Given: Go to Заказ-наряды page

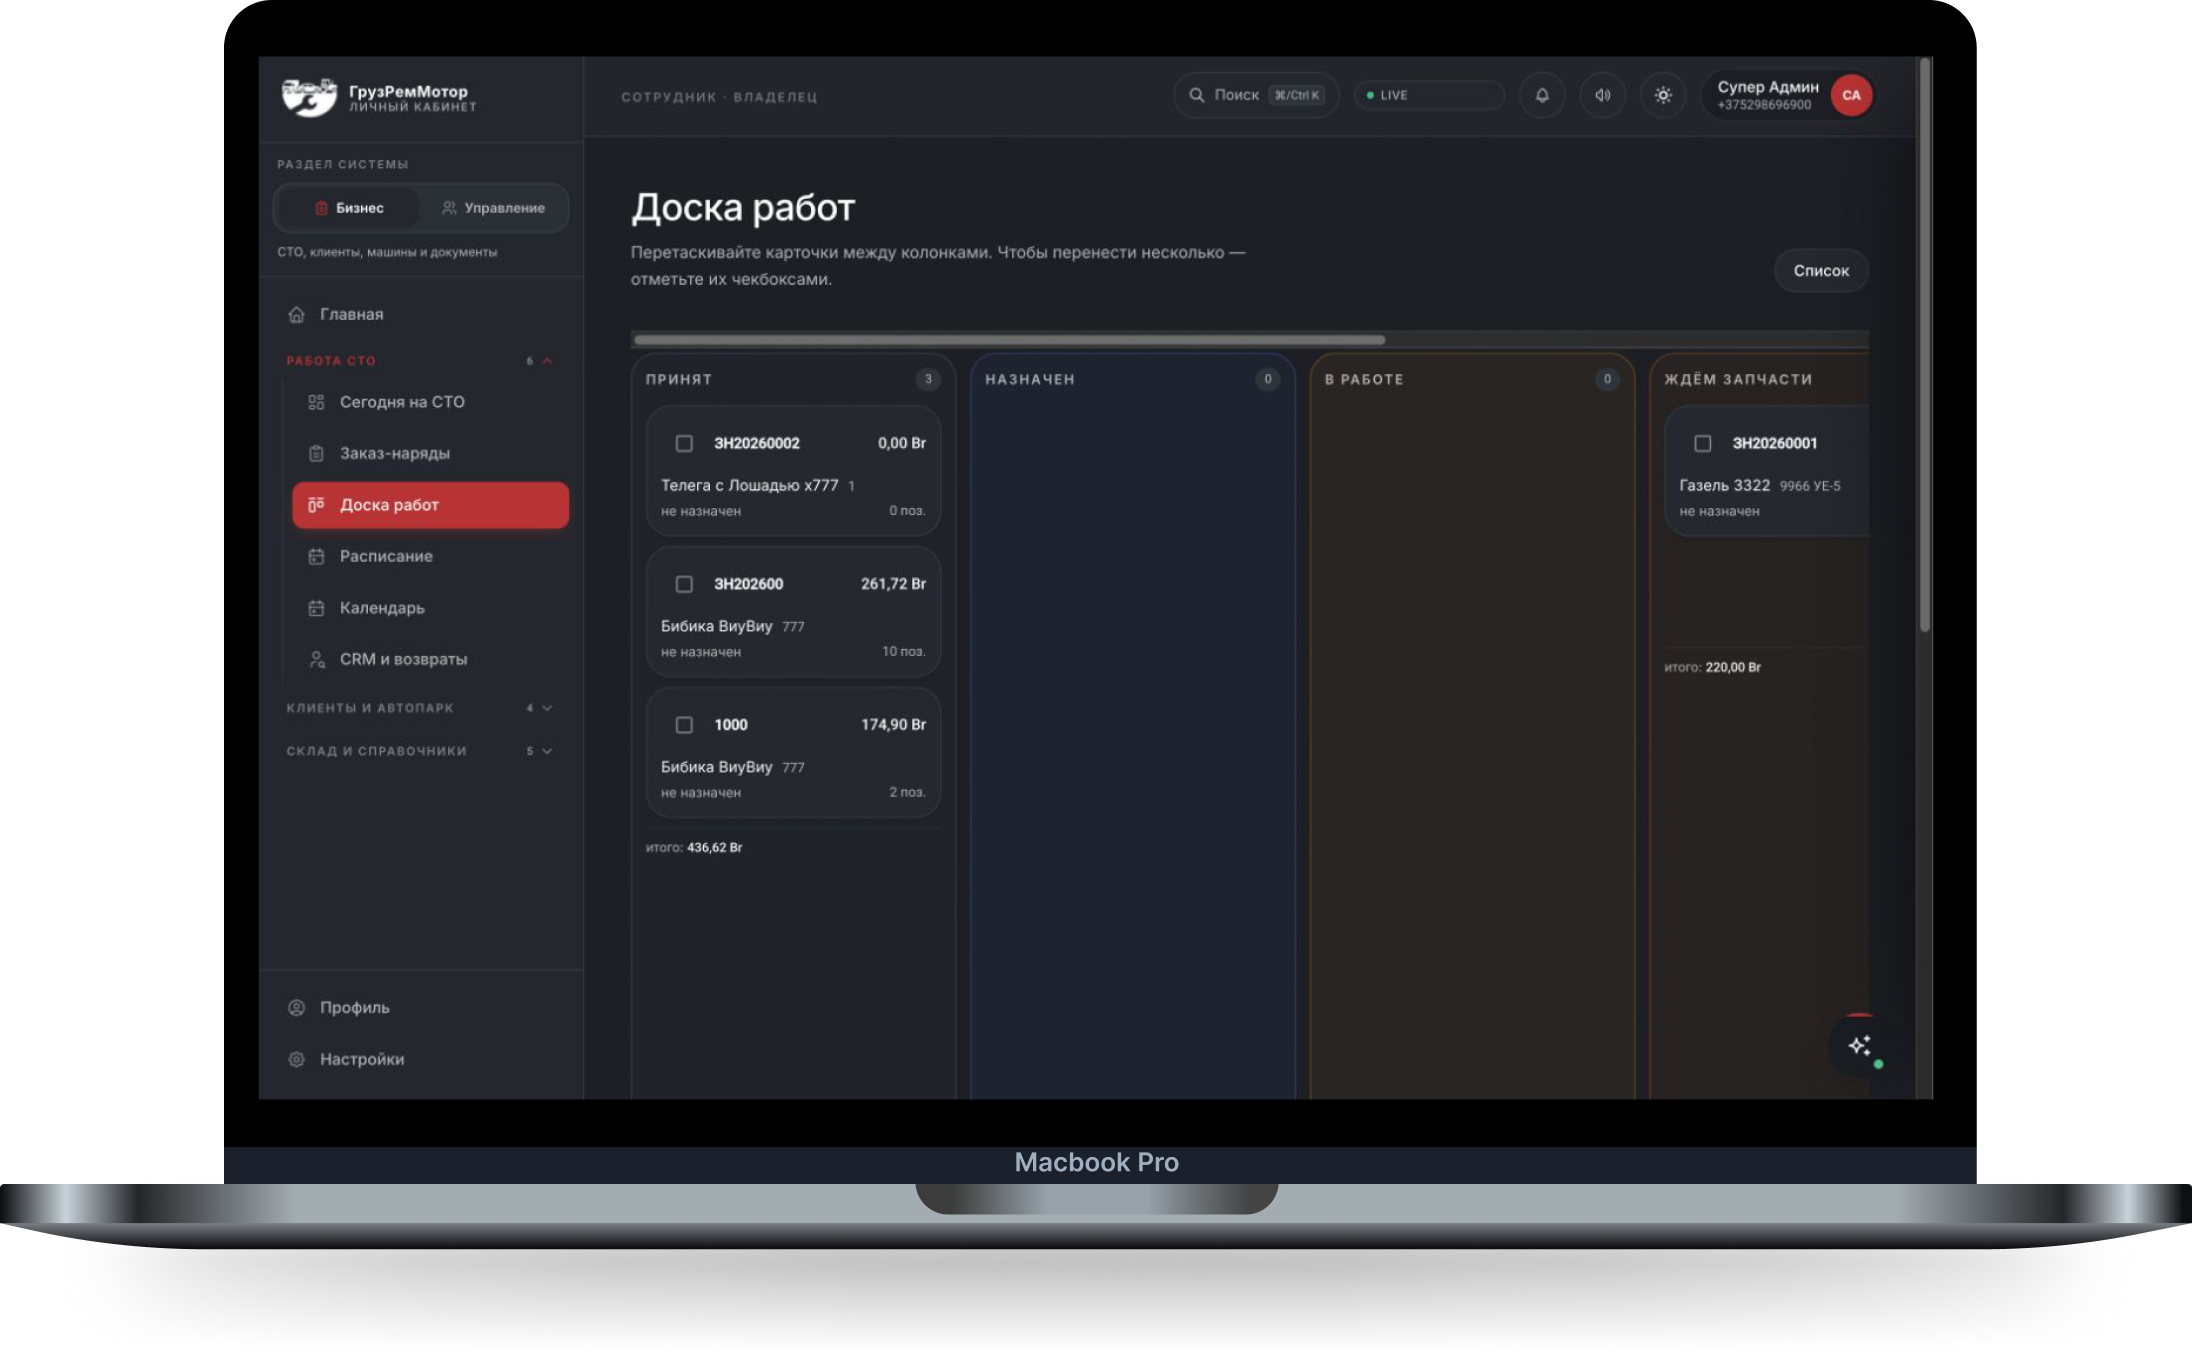Looking at the screenshot, I should [394, 453].
